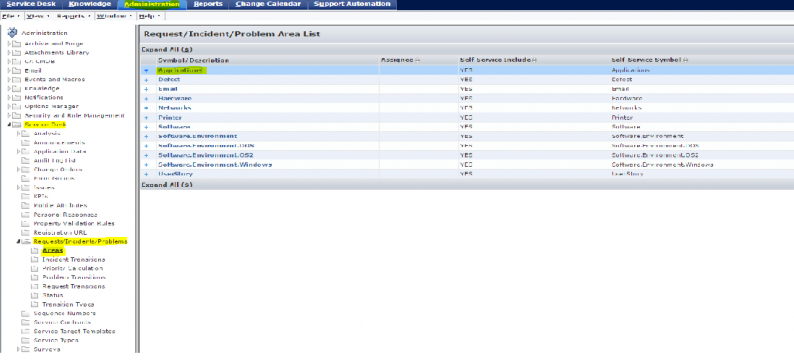Click the Notifications folder icon
The height and width of the screenshot is (360, 794).
coord(17,98)
